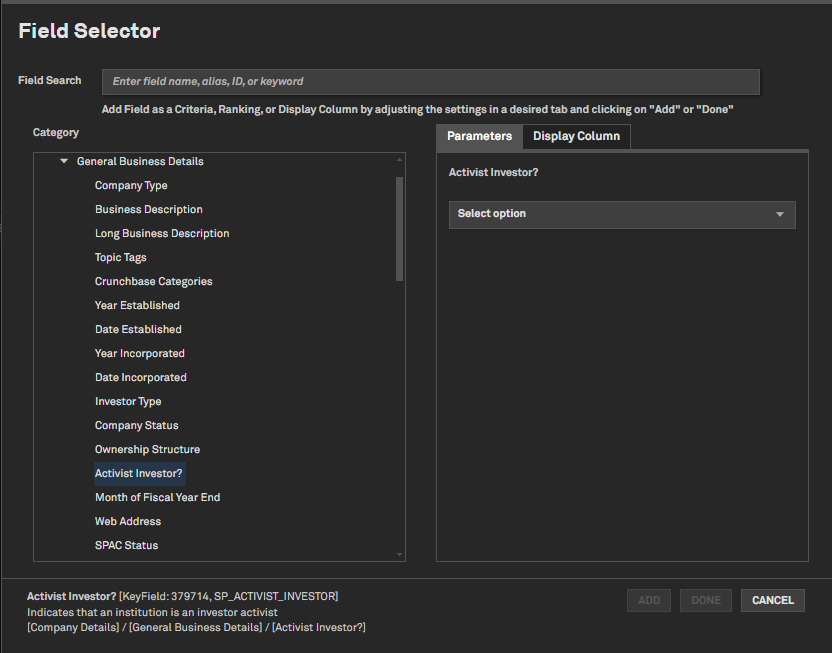Screen dimensions: 832x653
Task: Select the Investor Type field
Action: 128,401
